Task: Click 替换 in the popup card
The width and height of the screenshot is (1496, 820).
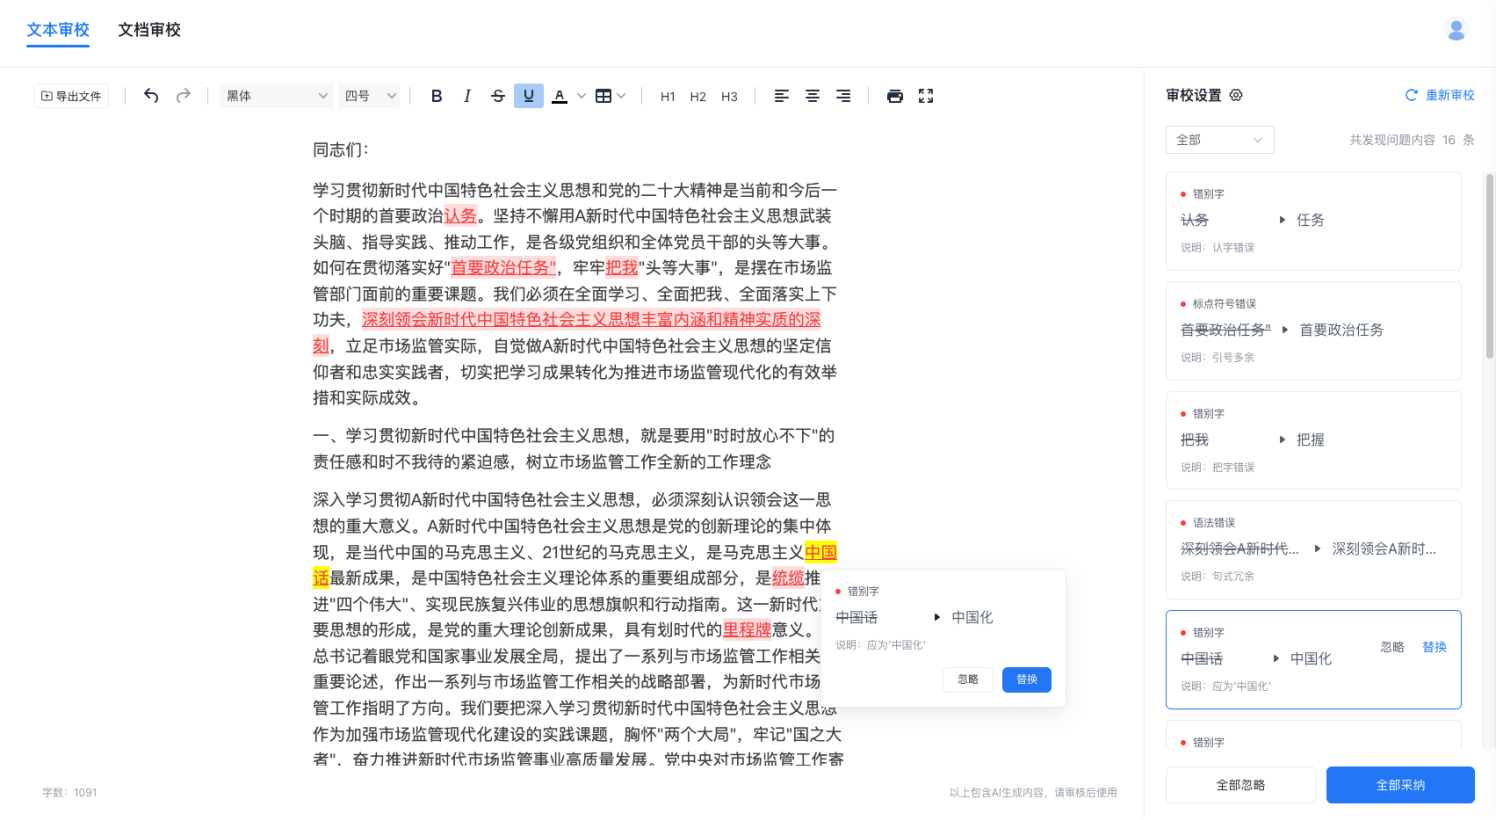Action: click(x=1026, y=680)
